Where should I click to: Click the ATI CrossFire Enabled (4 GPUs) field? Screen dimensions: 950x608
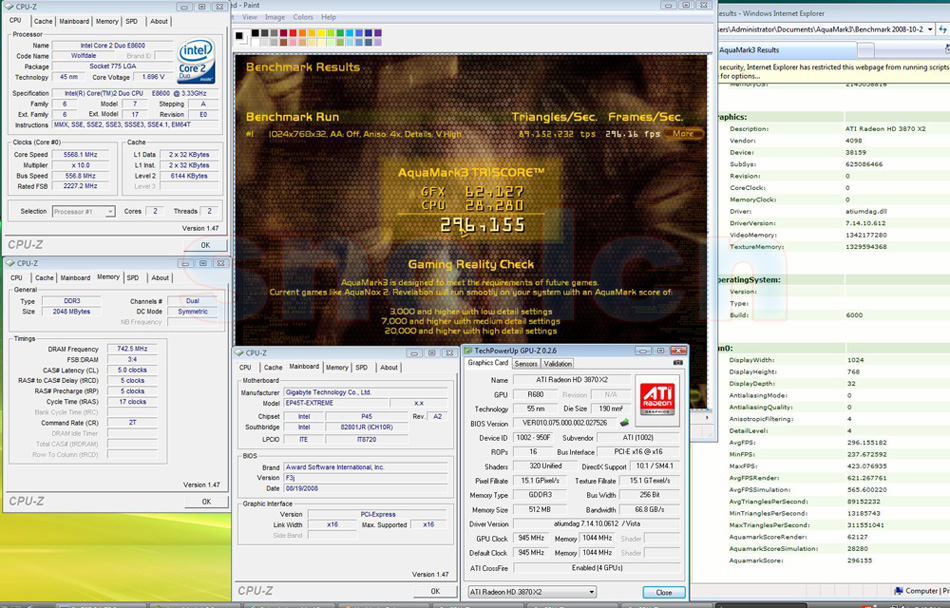(x=597, y=568)
